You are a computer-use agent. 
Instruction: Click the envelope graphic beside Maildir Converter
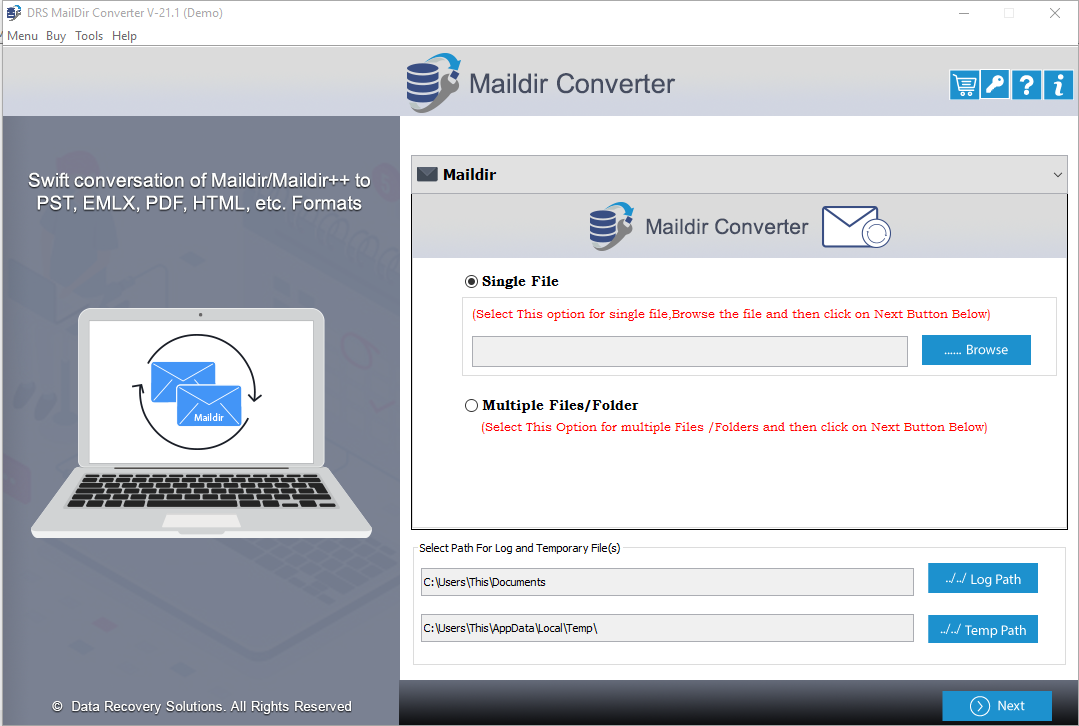click(855, 227)
